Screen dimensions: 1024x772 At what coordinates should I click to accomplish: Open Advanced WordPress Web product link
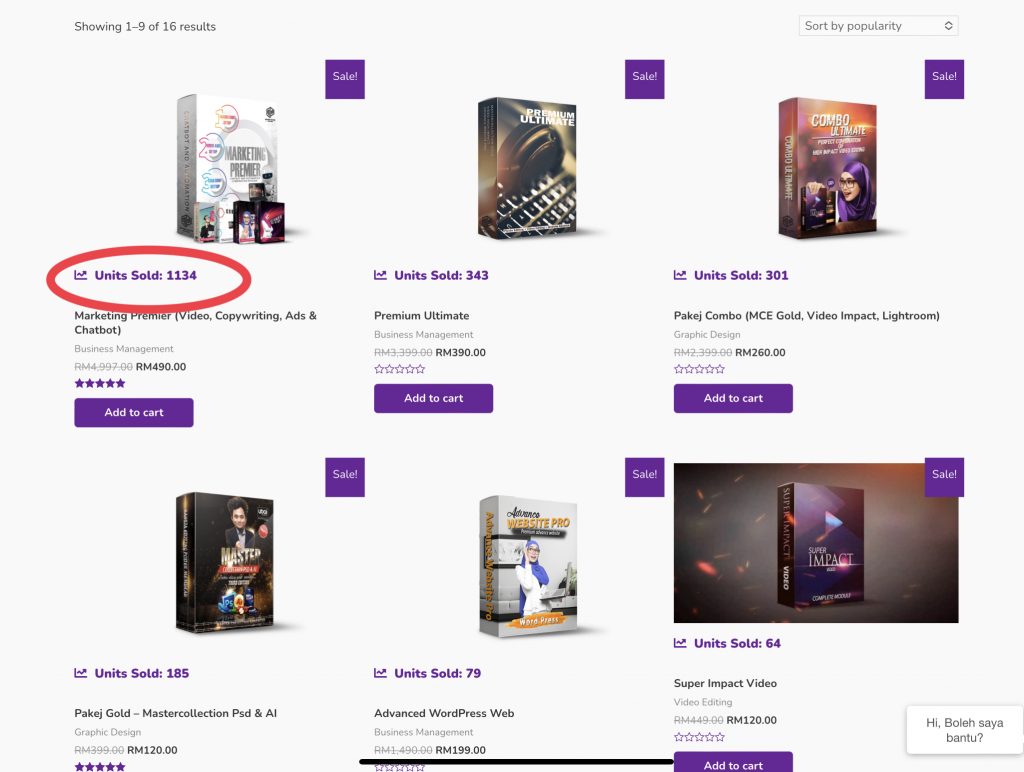[x=444, y=714]
